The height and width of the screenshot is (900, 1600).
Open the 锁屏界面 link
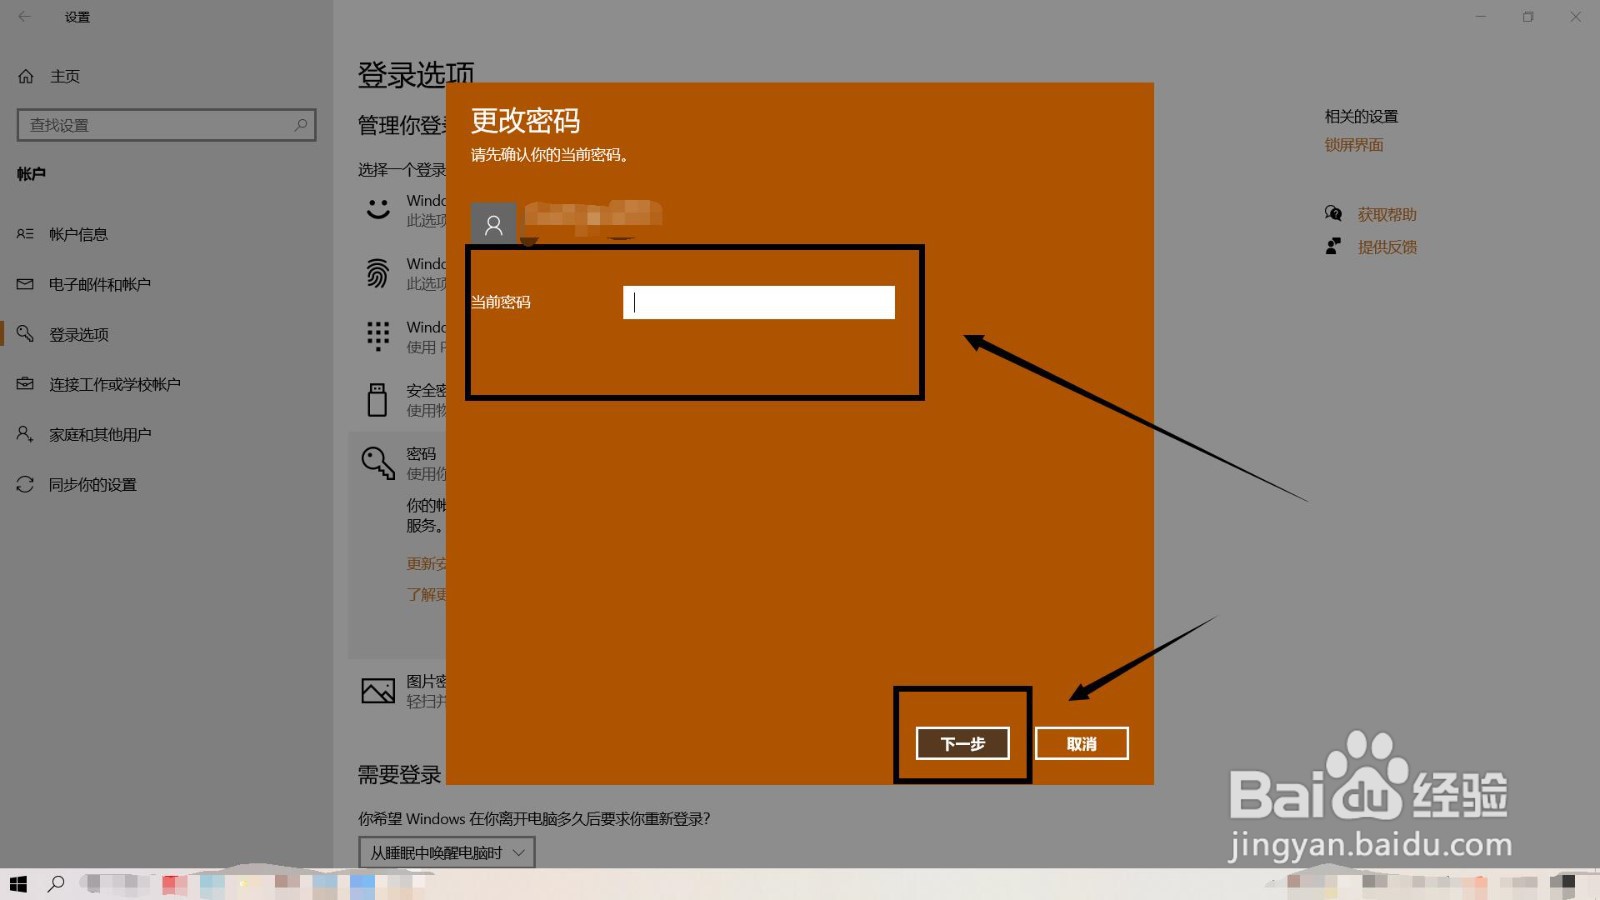1352,144
